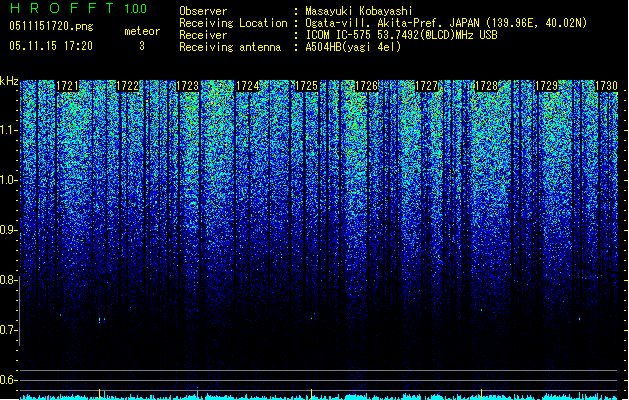Select the 1727 time marker
This screenshot has width=629, height=400.
(x=426, y=86)
